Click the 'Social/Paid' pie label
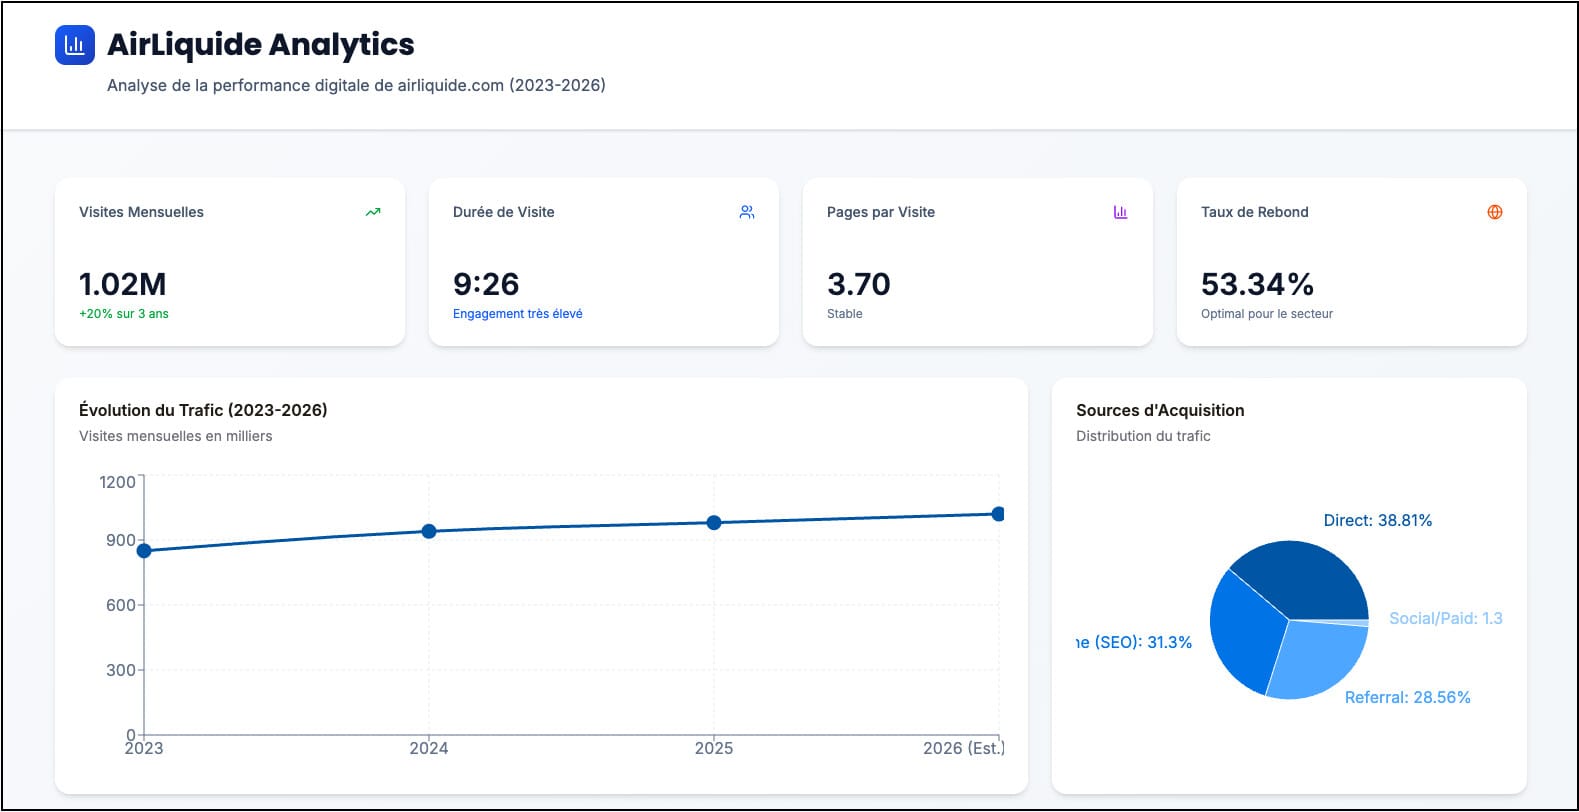Image resolution: width=1579 pixels, height=812 pixels. pyautogui.click(x=1445, y=619)
